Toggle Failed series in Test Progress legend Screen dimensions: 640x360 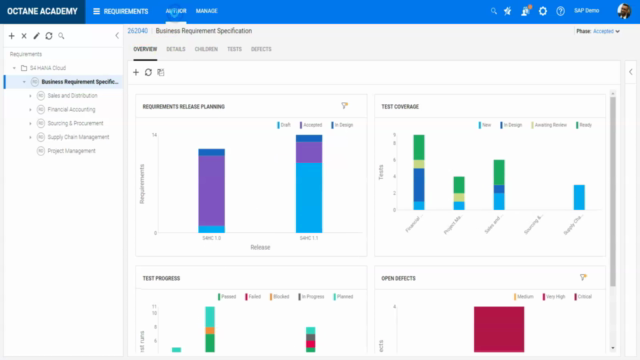(253, 297)
